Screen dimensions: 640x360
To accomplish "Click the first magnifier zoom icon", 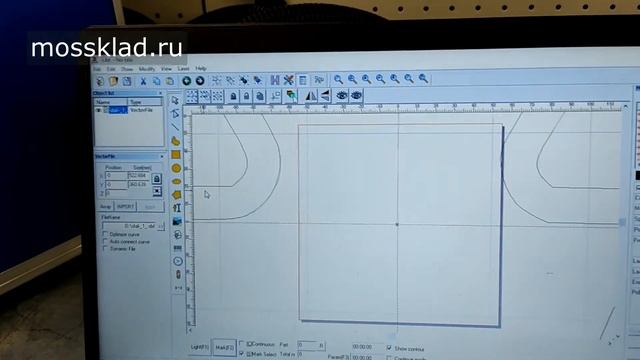I will (x=338, y=79).
